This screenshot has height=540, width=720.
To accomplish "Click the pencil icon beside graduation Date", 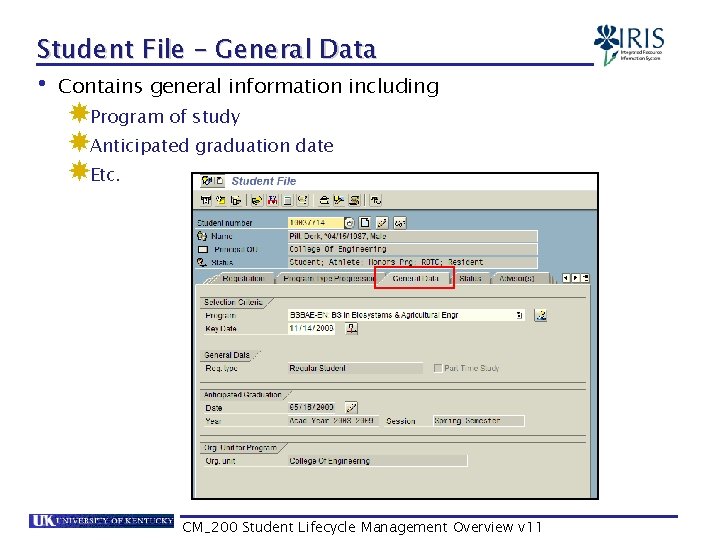I will (351, 407).
